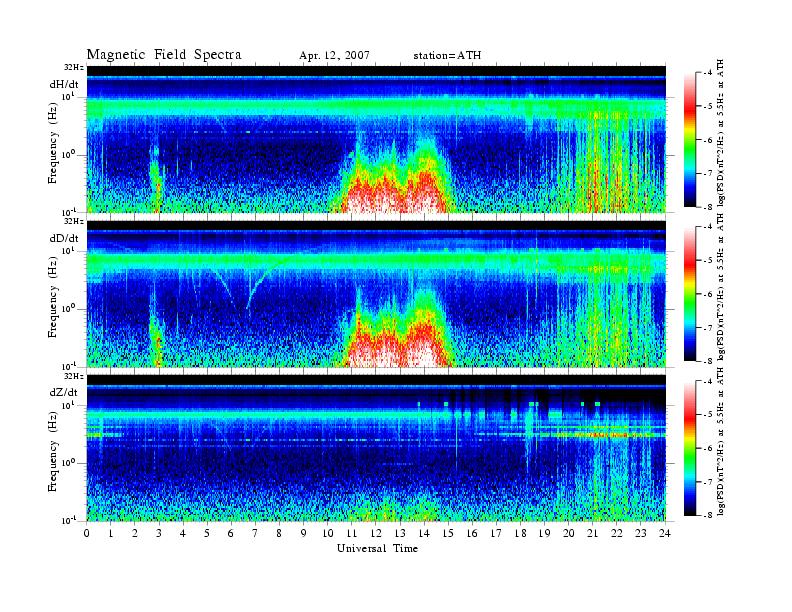Pick the color bar beside the dH/dt panel
Viewport: 792px width, 612px height.
tap(689, 140)
